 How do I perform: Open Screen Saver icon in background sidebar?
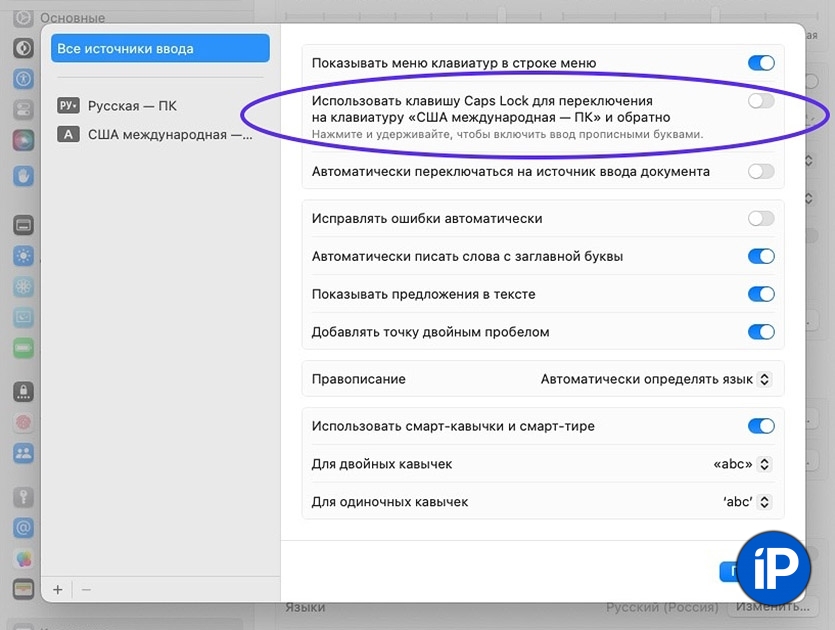pos(23,317)
